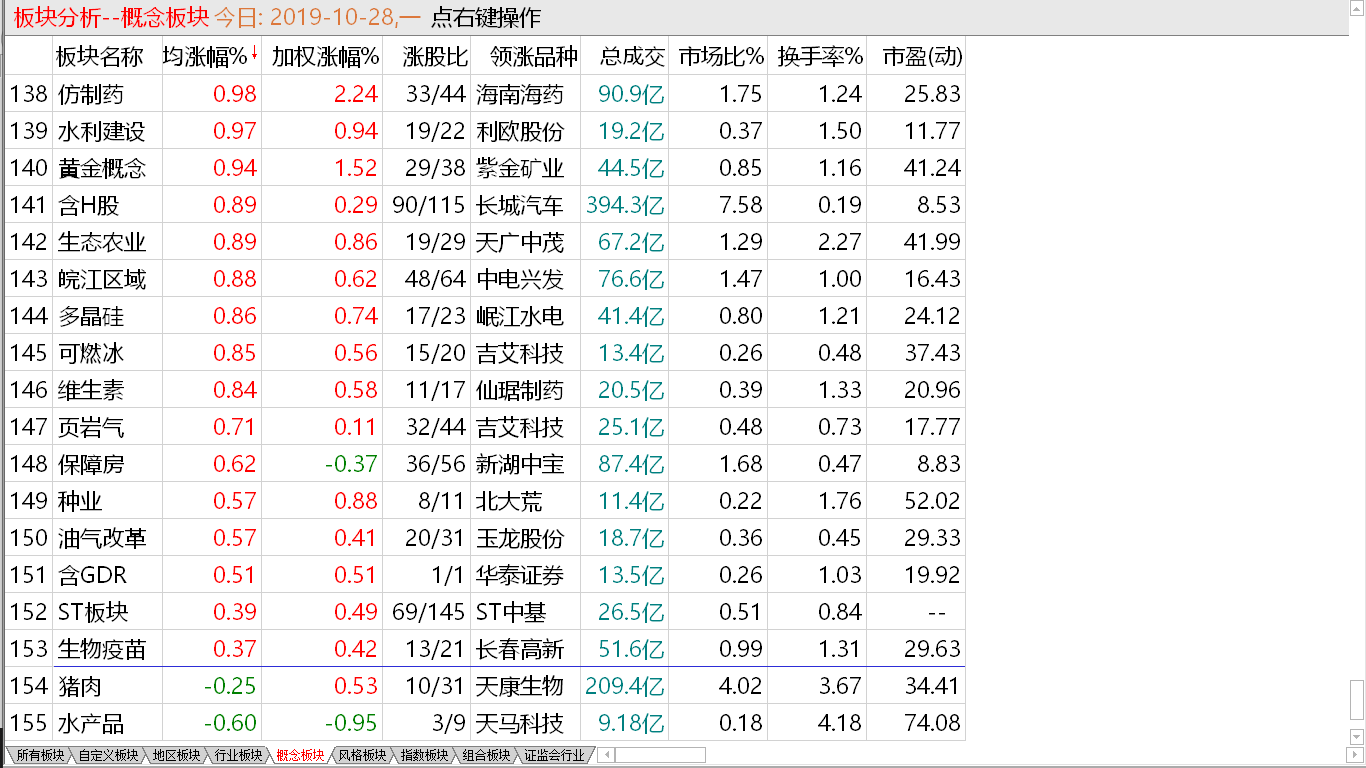This screenshot has width=1366, height=768.
Task: Switch to the 所有板块 tab
Action: click(x=39, y=756)
